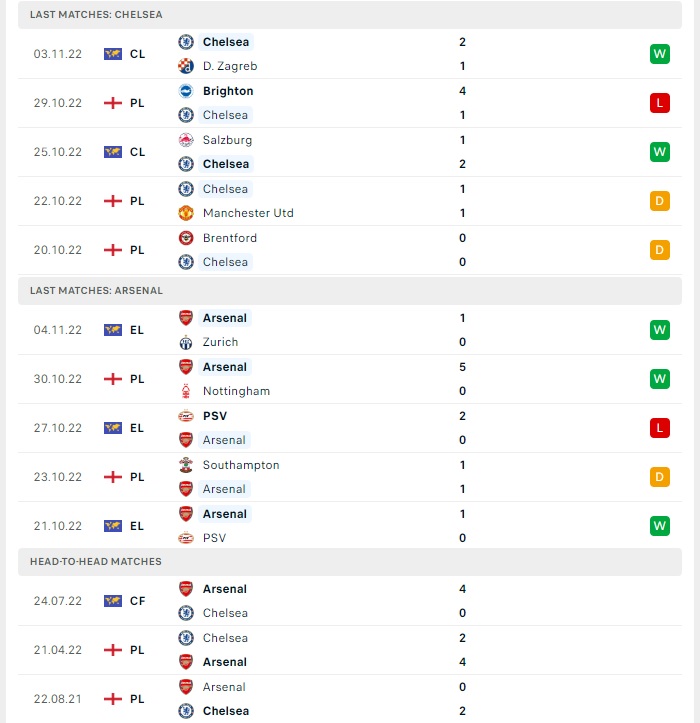
Task: Click the red L badge for Brighton match
Action: click(659, 103)
